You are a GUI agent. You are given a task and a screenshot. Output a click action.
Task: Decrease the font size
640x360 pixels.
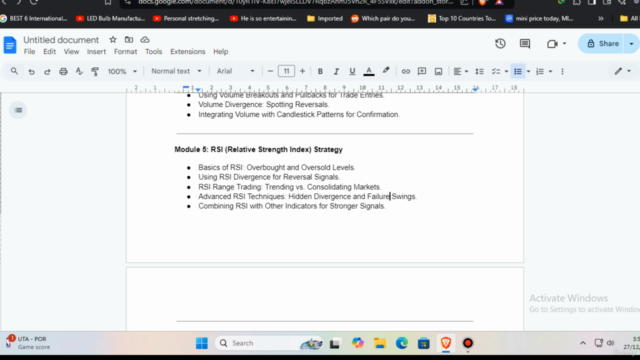tap(270, 71)
